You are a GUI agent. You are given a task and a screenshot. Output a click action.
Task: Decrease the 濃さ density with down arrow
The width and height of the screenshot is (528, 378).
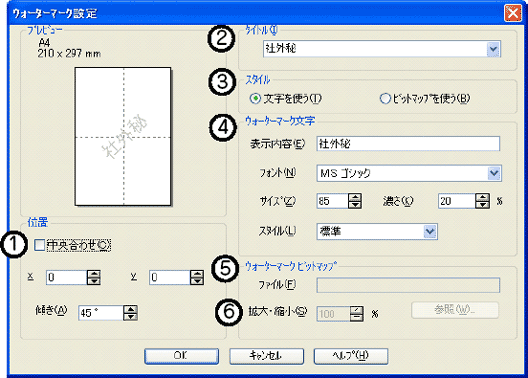point(483,205)
